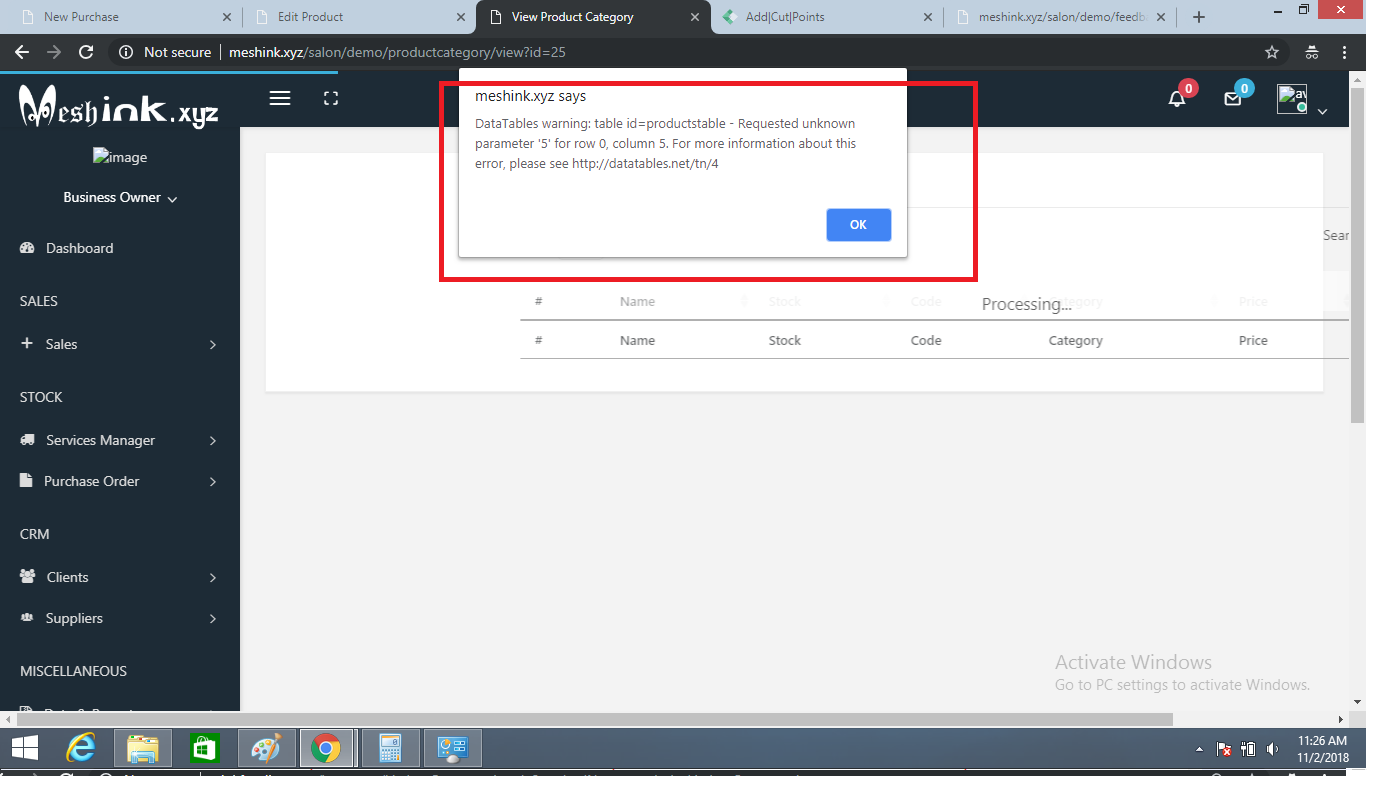This screenshot has width=1380, height=796.
Task: Show hidden tray icons arrow
Action: [x=1199, y=749]
